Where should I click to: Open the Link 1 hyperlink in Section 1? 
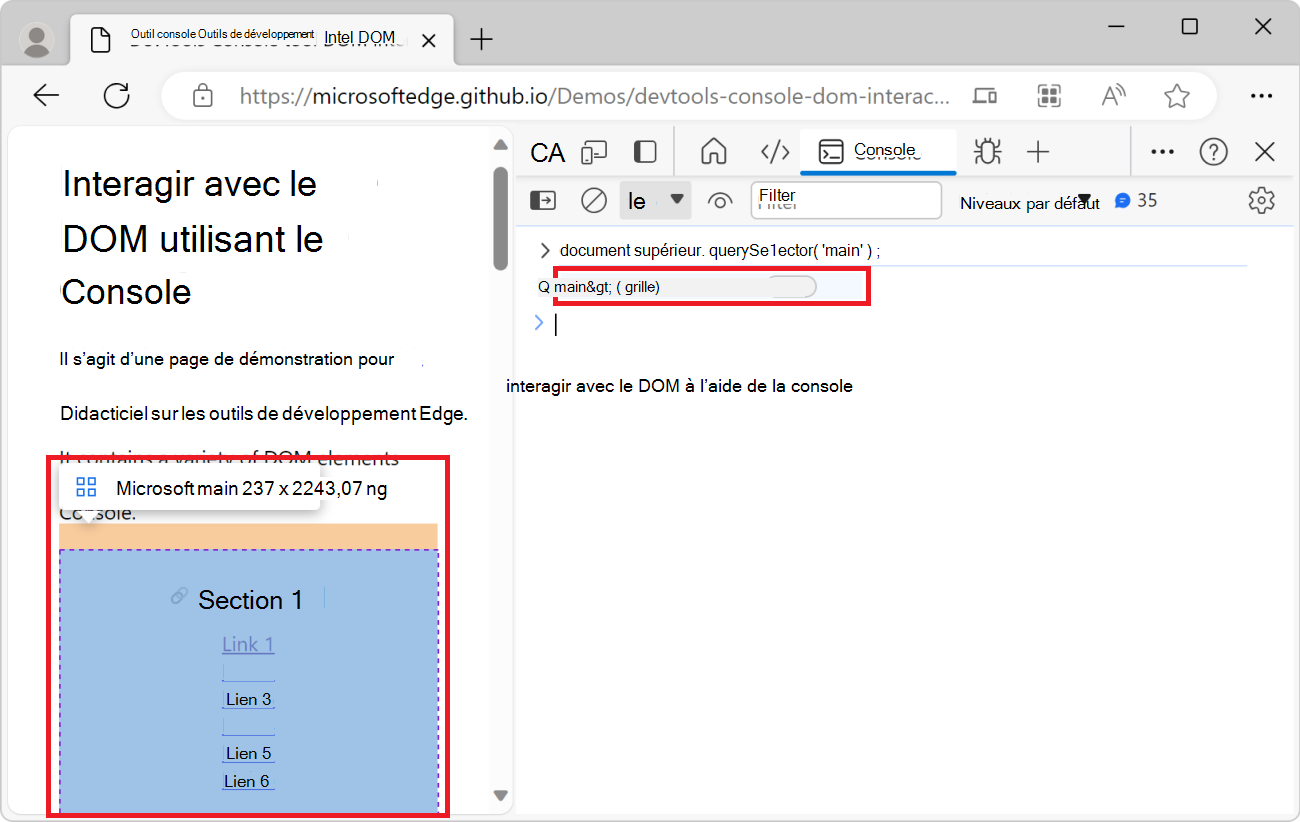click(248, 644)
